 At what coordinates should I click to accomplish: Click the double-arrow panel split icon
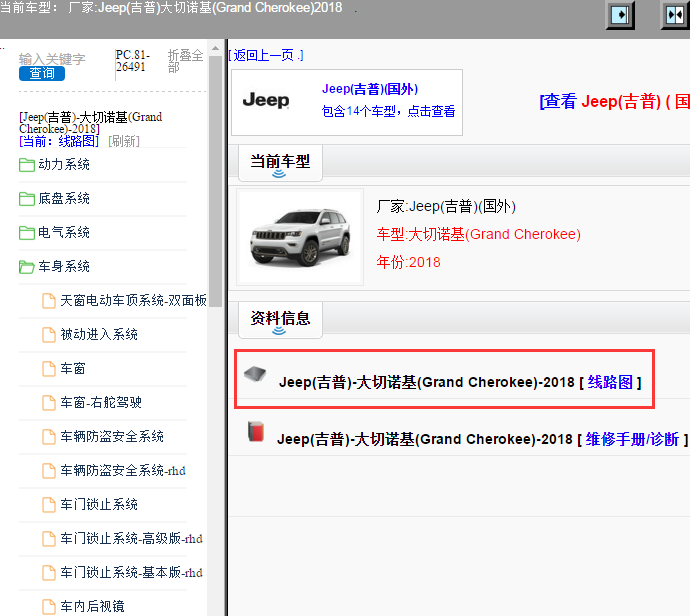[x=675, y=15]
